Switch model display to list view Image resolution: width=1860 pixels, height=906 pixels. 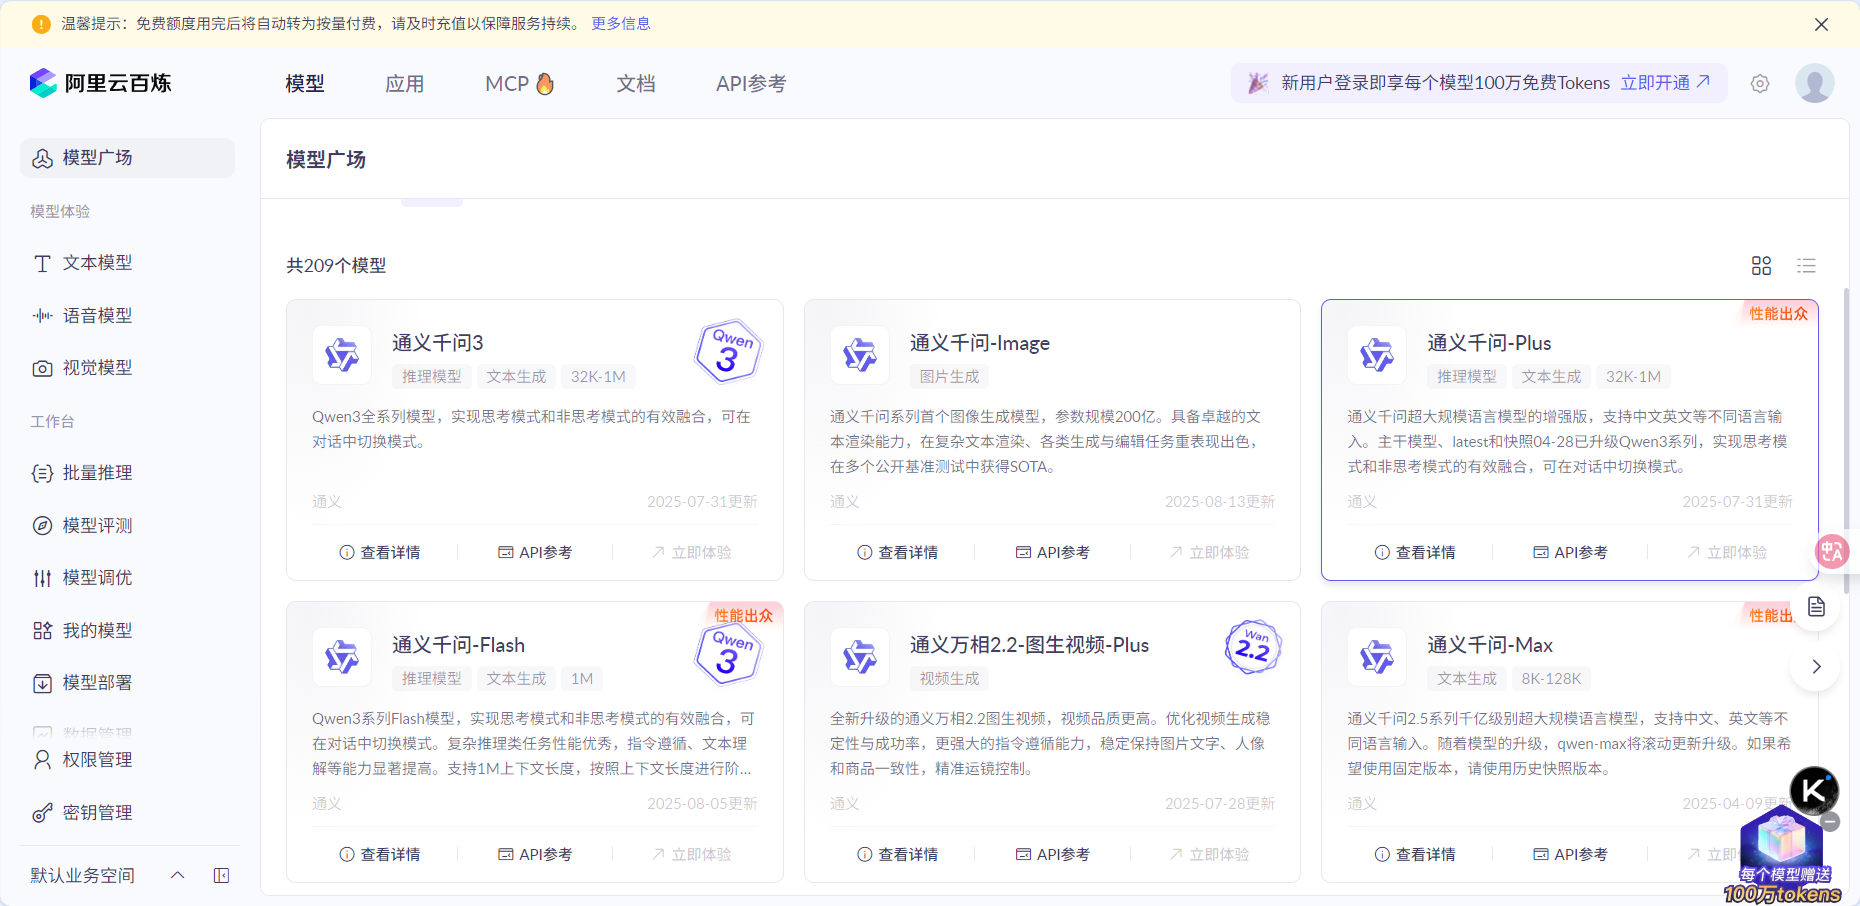click(x=1806, y=265)
